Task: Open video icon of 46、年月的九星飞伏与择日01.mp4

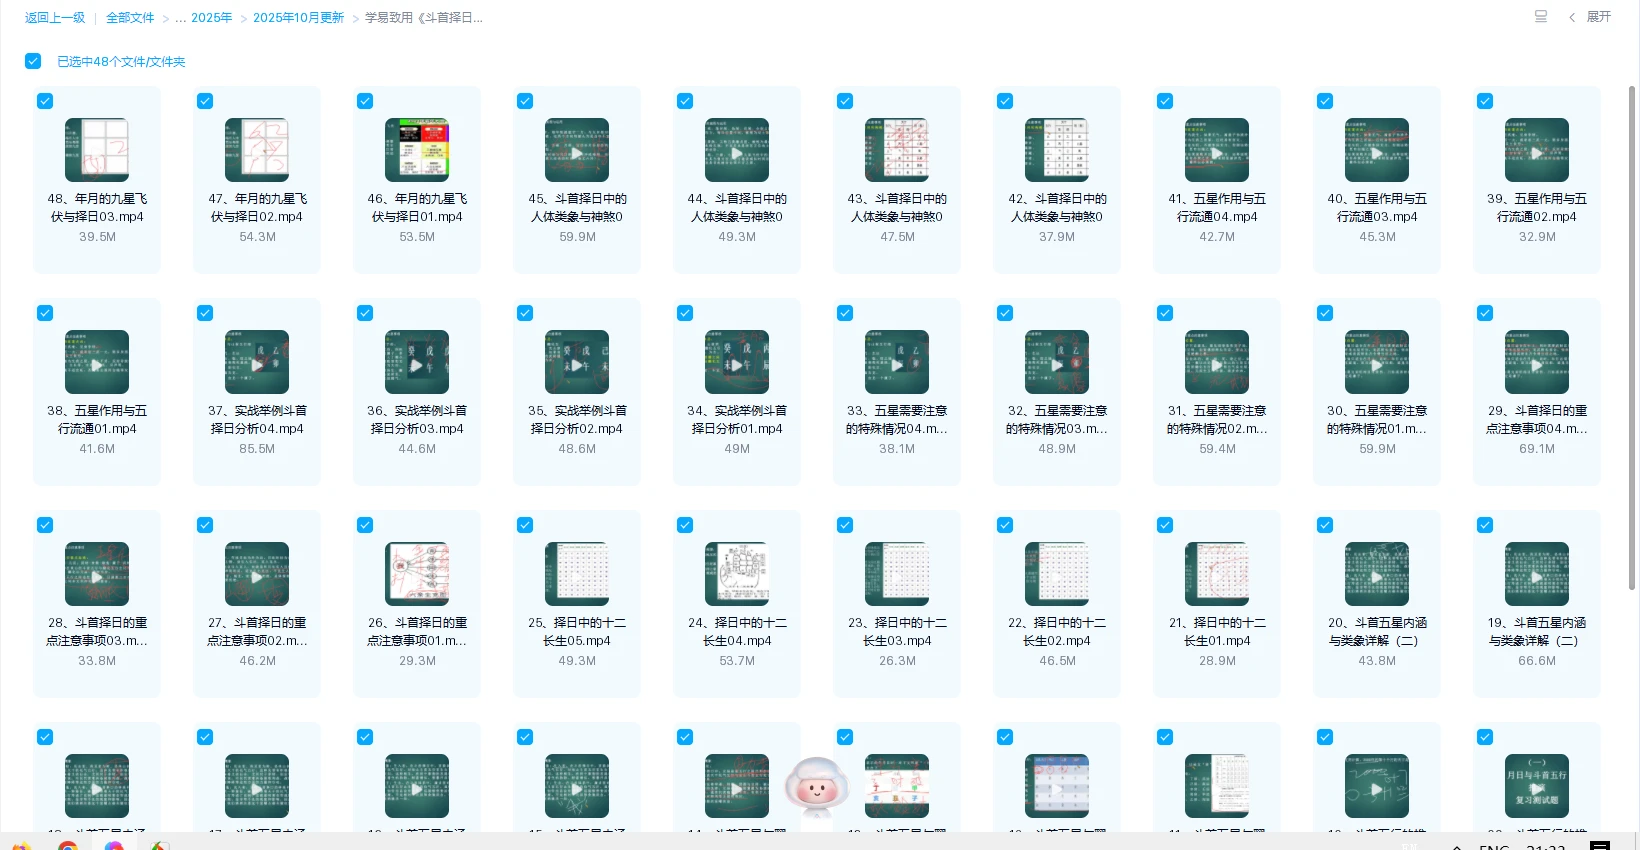Action: click(x=417, y=150)
